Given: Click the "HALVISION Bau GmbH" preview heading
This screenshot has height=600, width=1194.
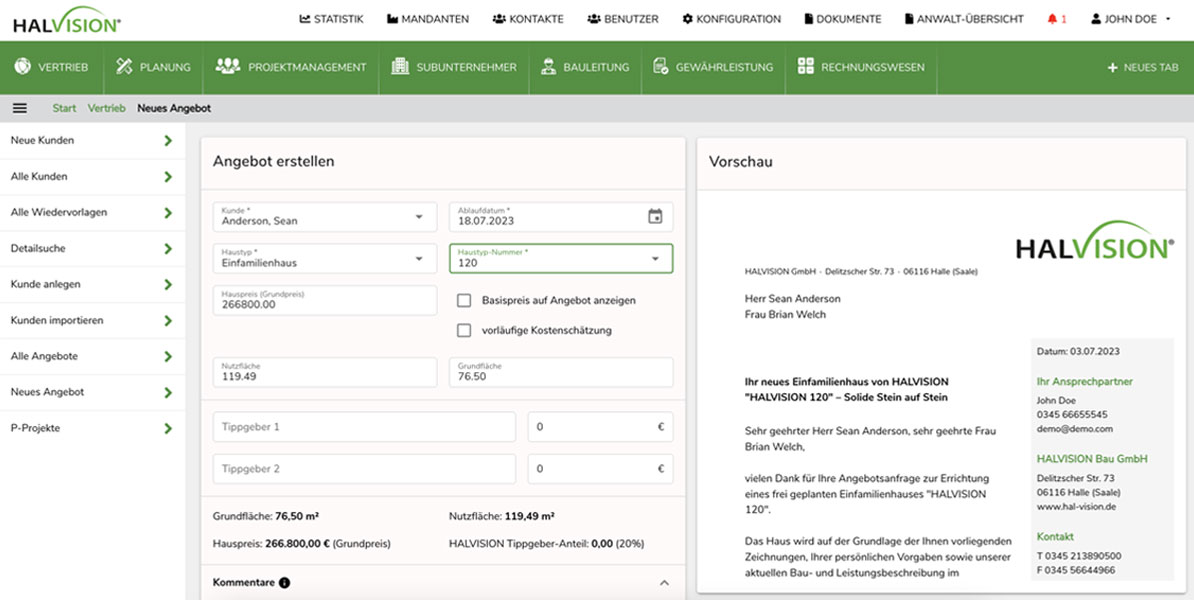Looking at the screenshot, I should click(x=1092, y=459).
